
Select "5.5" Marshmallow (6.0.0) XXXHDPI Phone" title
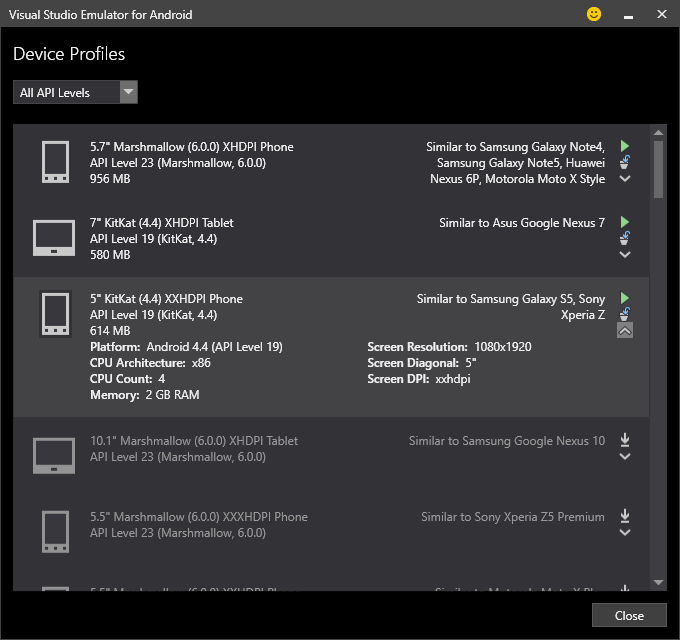(199, 517)
